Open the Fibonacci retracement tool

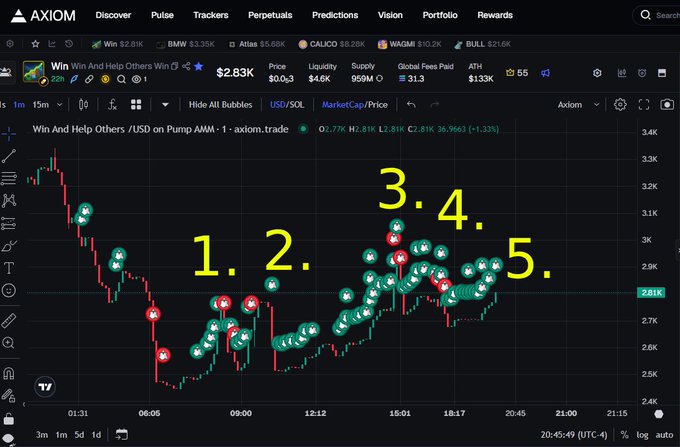click(9, 178)
